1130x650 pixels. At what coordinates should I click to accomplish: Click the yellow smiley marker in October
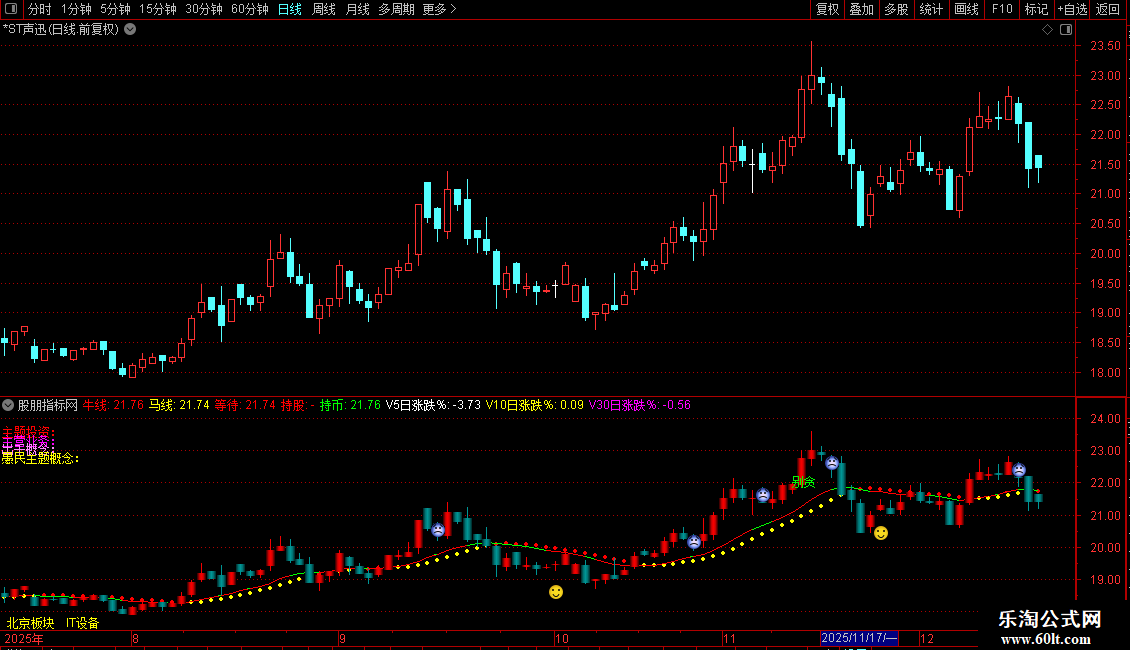tap(556, 592)
